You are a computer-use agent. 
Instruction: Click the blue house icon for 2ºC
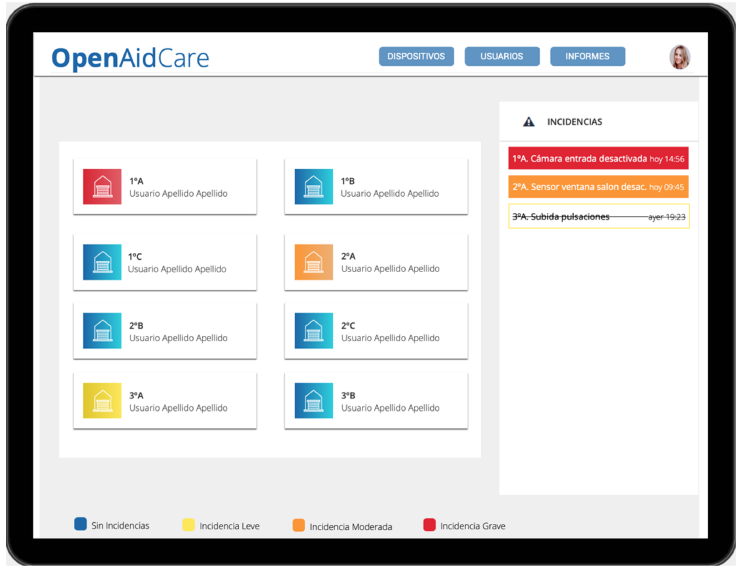click(314, 331)
